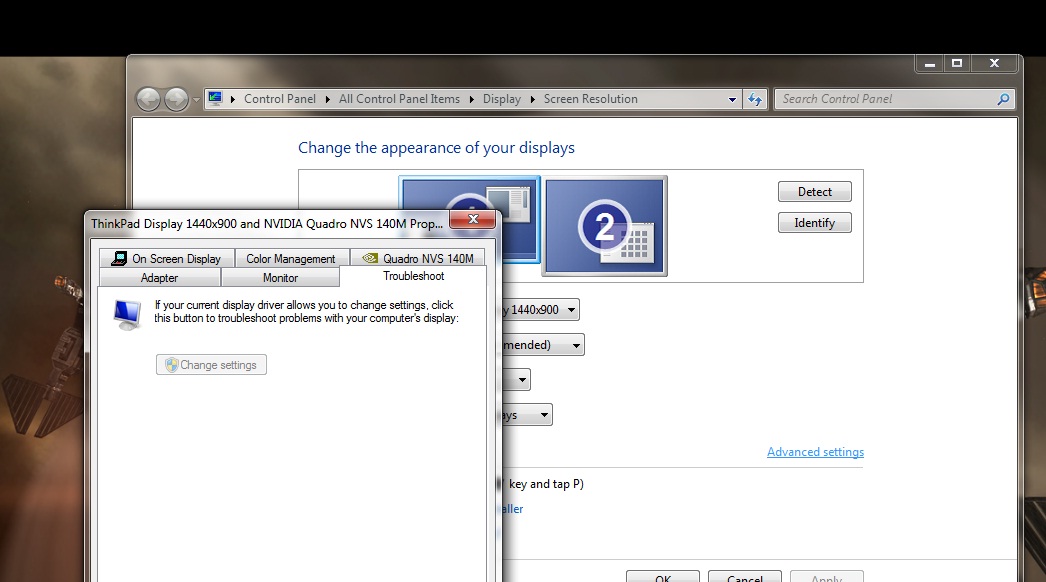Click OK in Screen Resolution window
1046x582 pixels.
[662, 577]
